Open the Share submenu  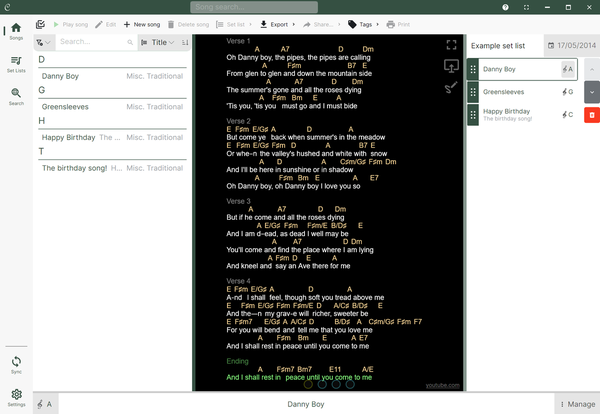point(321,24)
